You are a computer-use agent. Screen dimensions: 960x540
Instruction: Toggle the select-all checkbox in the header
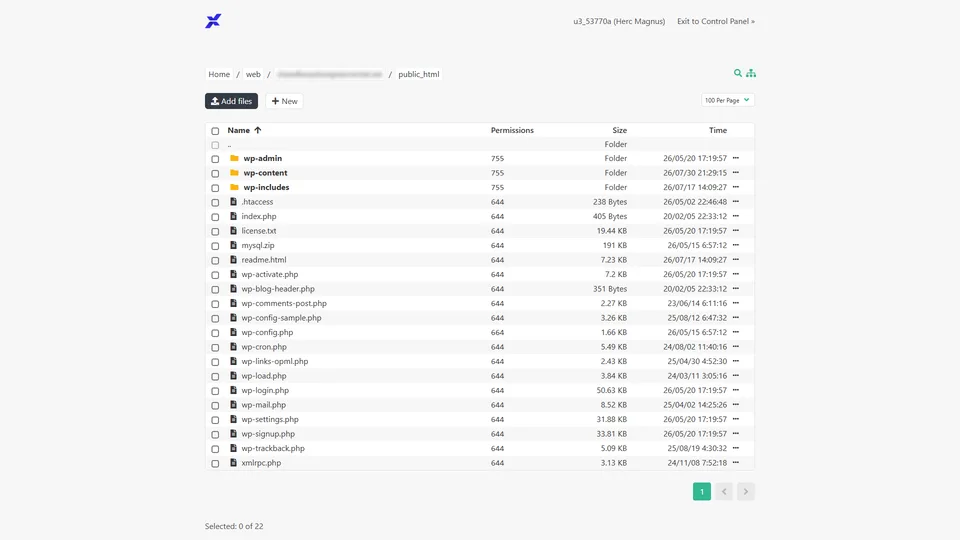tap(215, 131)
